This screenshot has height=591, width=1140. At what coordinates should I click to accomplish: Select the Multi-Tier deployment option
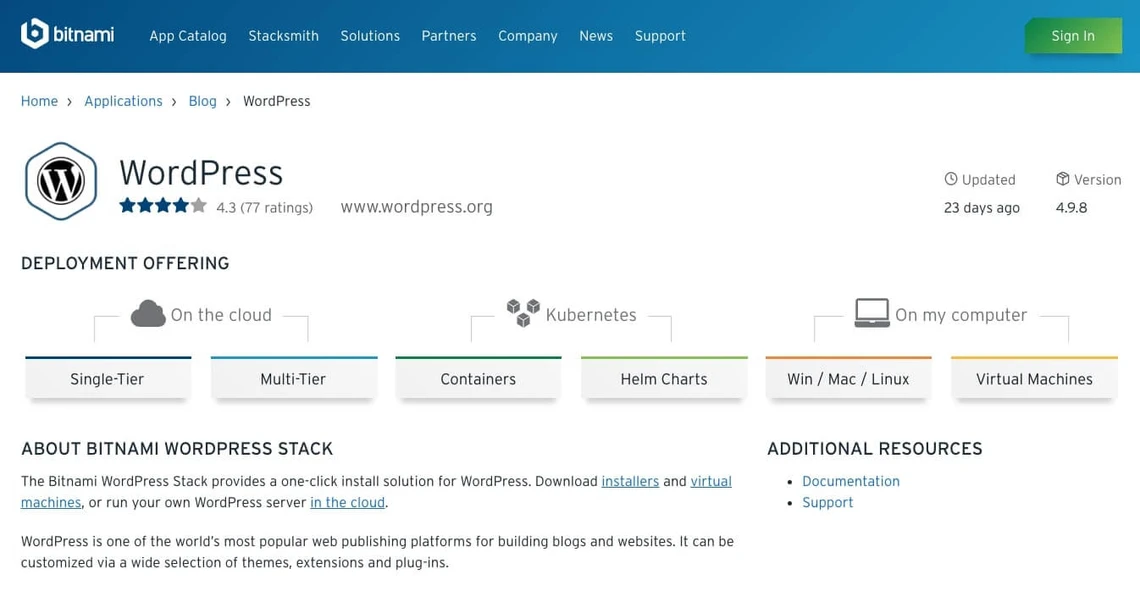[293, 379]
